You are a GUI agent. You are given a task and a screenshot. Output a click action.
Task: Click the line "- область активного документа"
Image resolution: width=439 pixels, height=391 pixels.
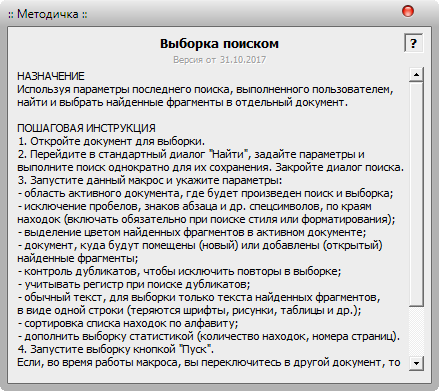click(x=205, y=193)
